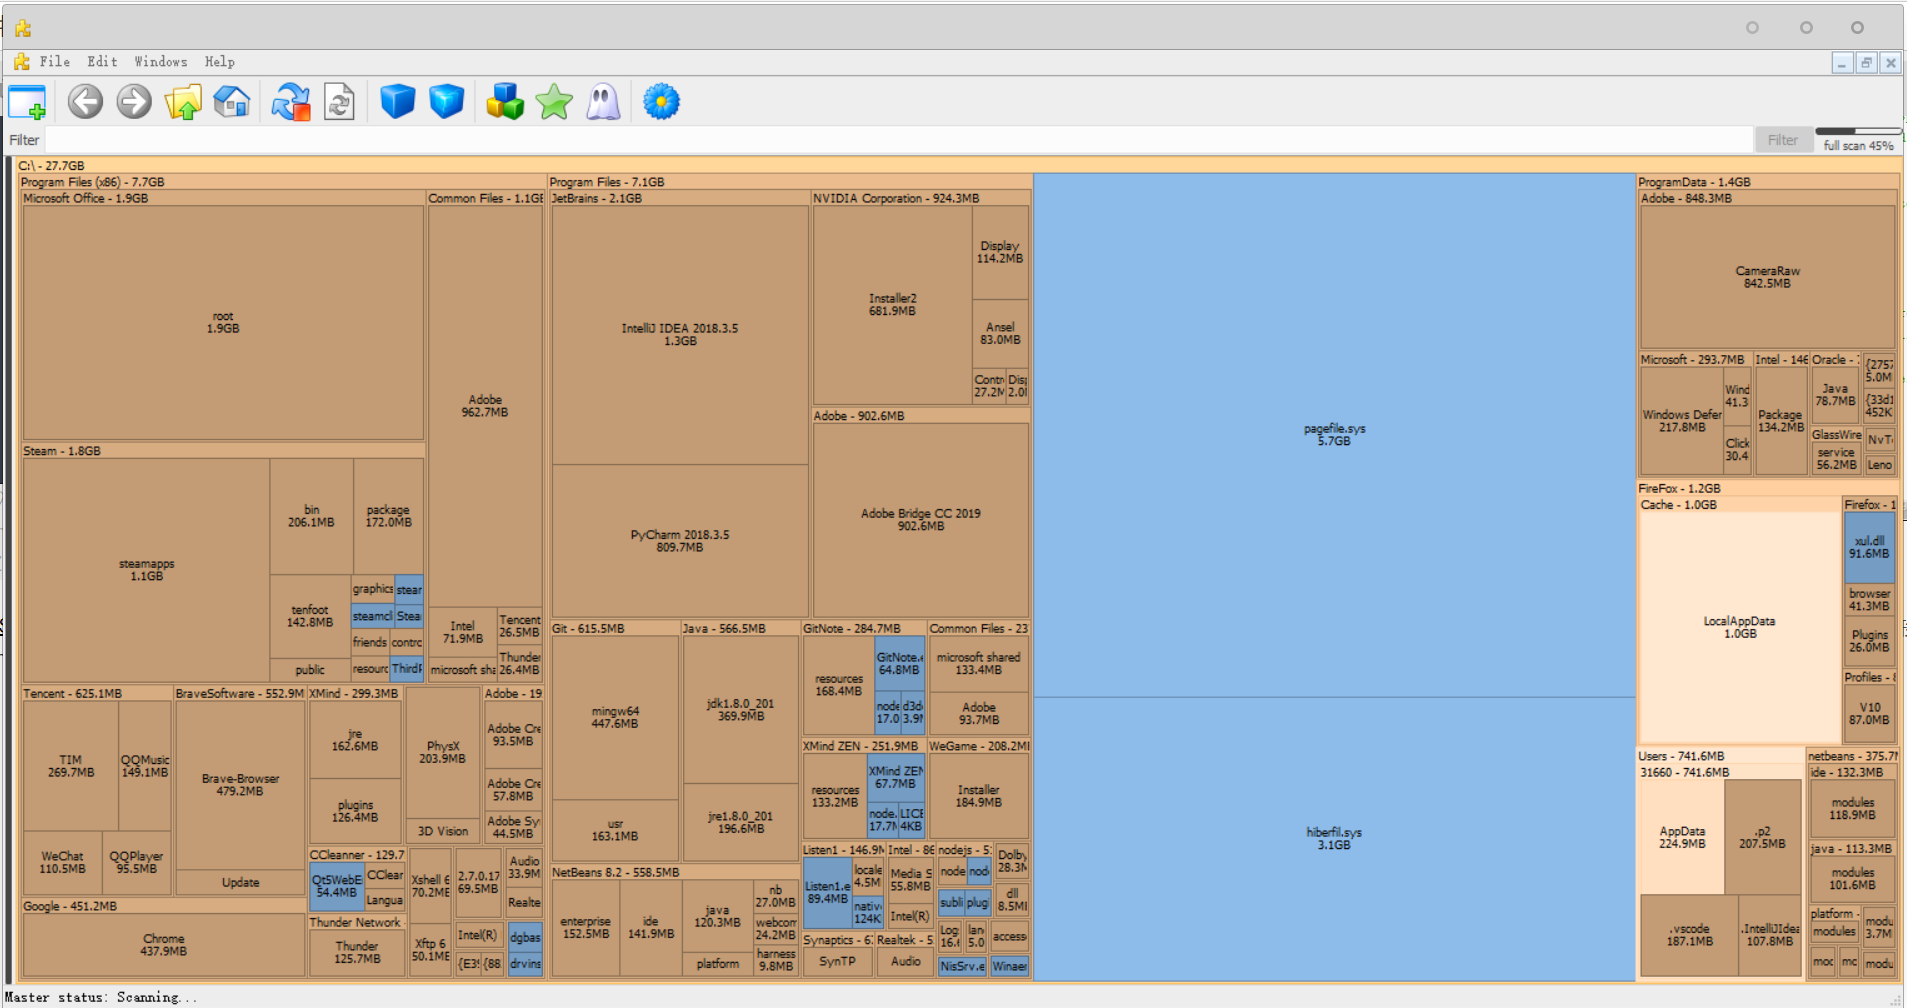Select the TIM 269.7MB block
The width and height of the screenshot is (1907, 1008).
pos(71,766)
